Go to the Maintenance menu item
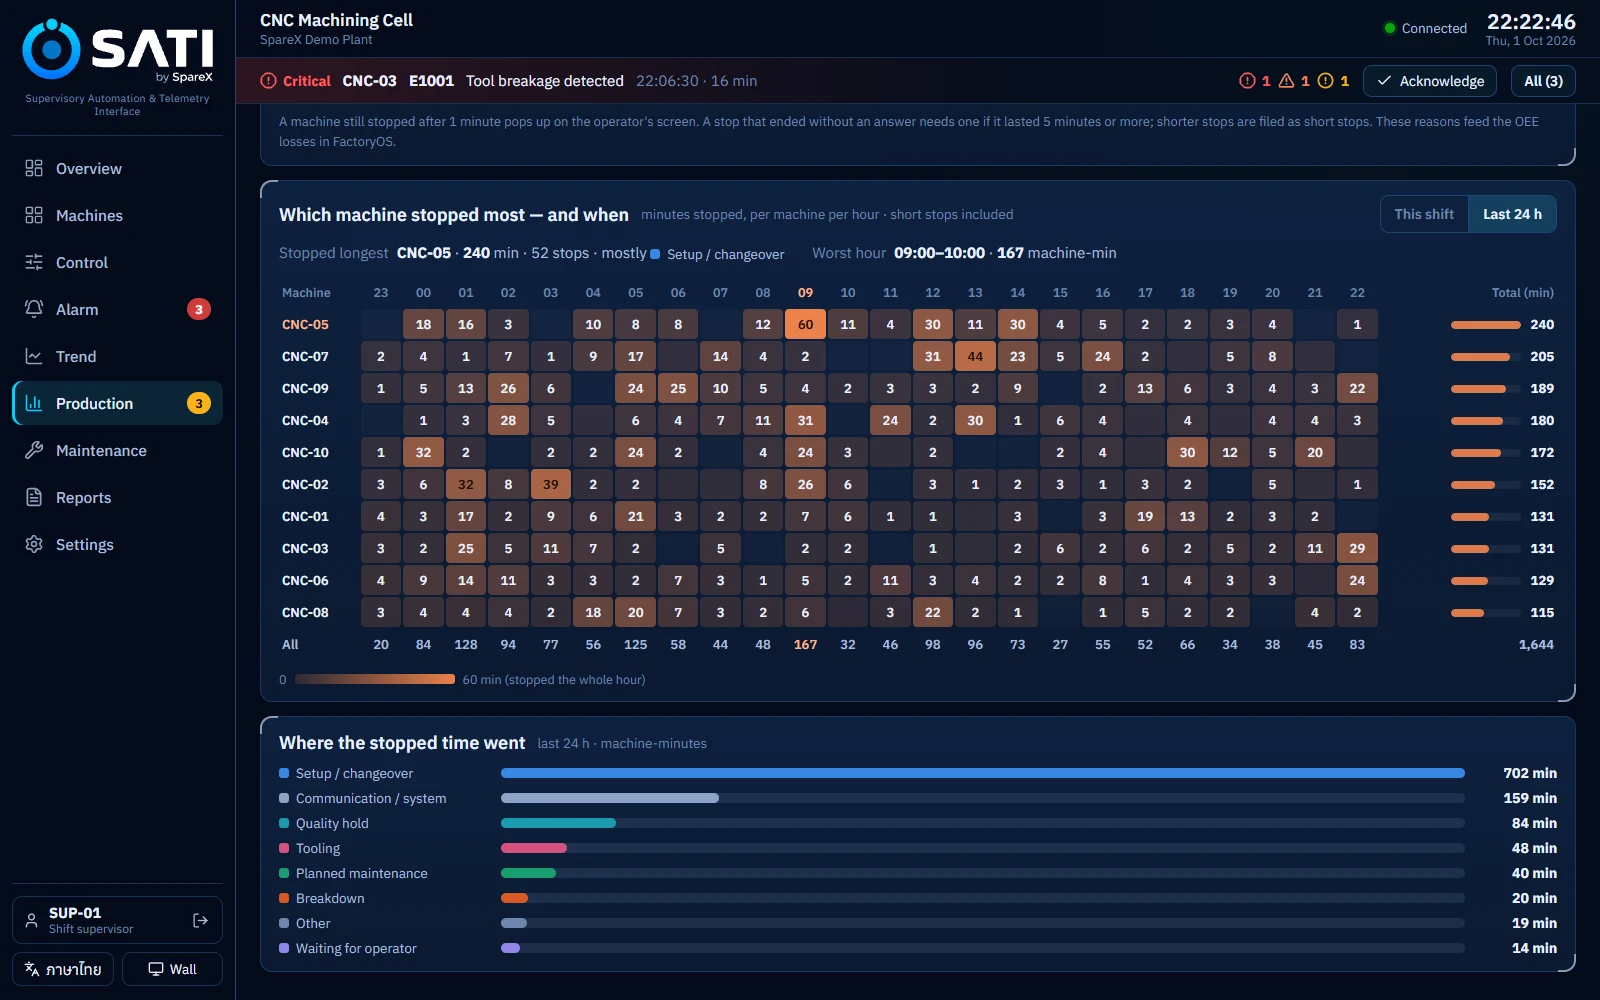Viewport: 1600px width, 1000px height. click(117, 450)
